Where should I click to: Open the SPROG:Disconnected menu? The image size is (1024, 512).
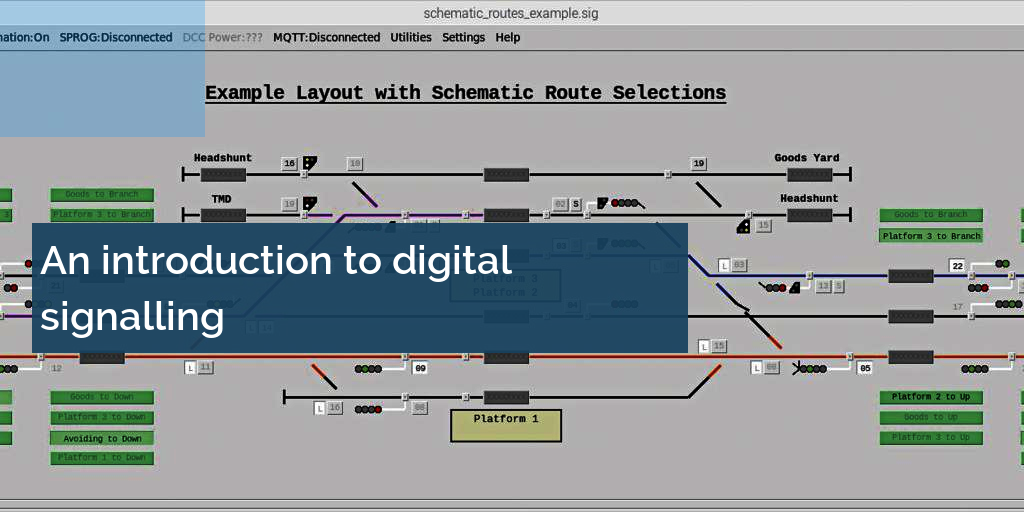(116, 37)
